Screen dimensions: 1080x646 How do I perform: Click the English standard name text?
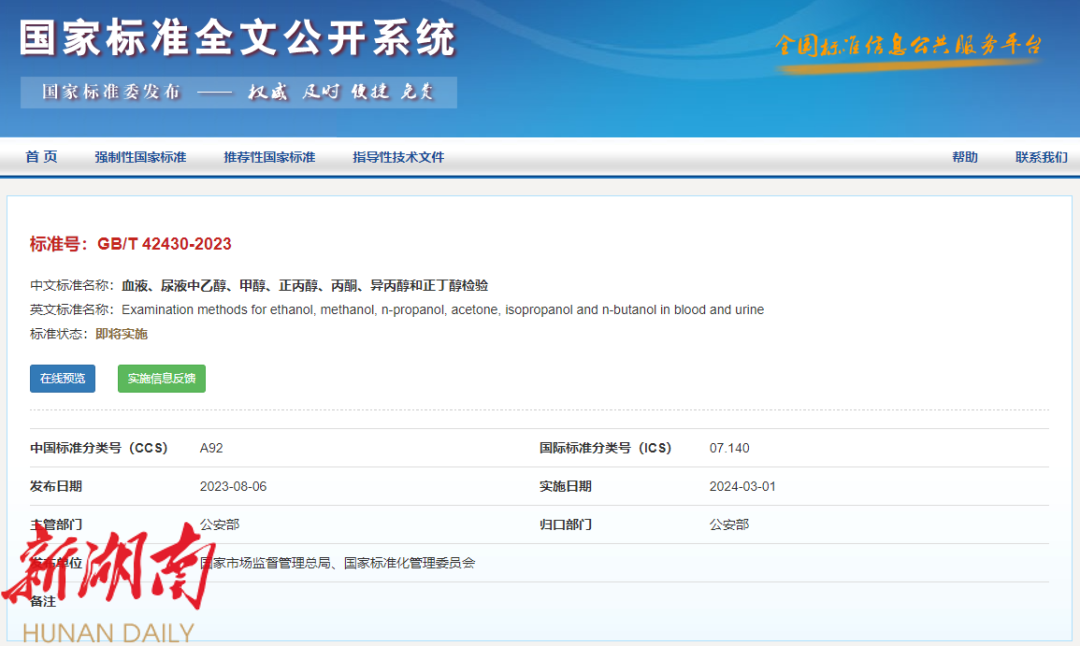click(x=442, y=310)
